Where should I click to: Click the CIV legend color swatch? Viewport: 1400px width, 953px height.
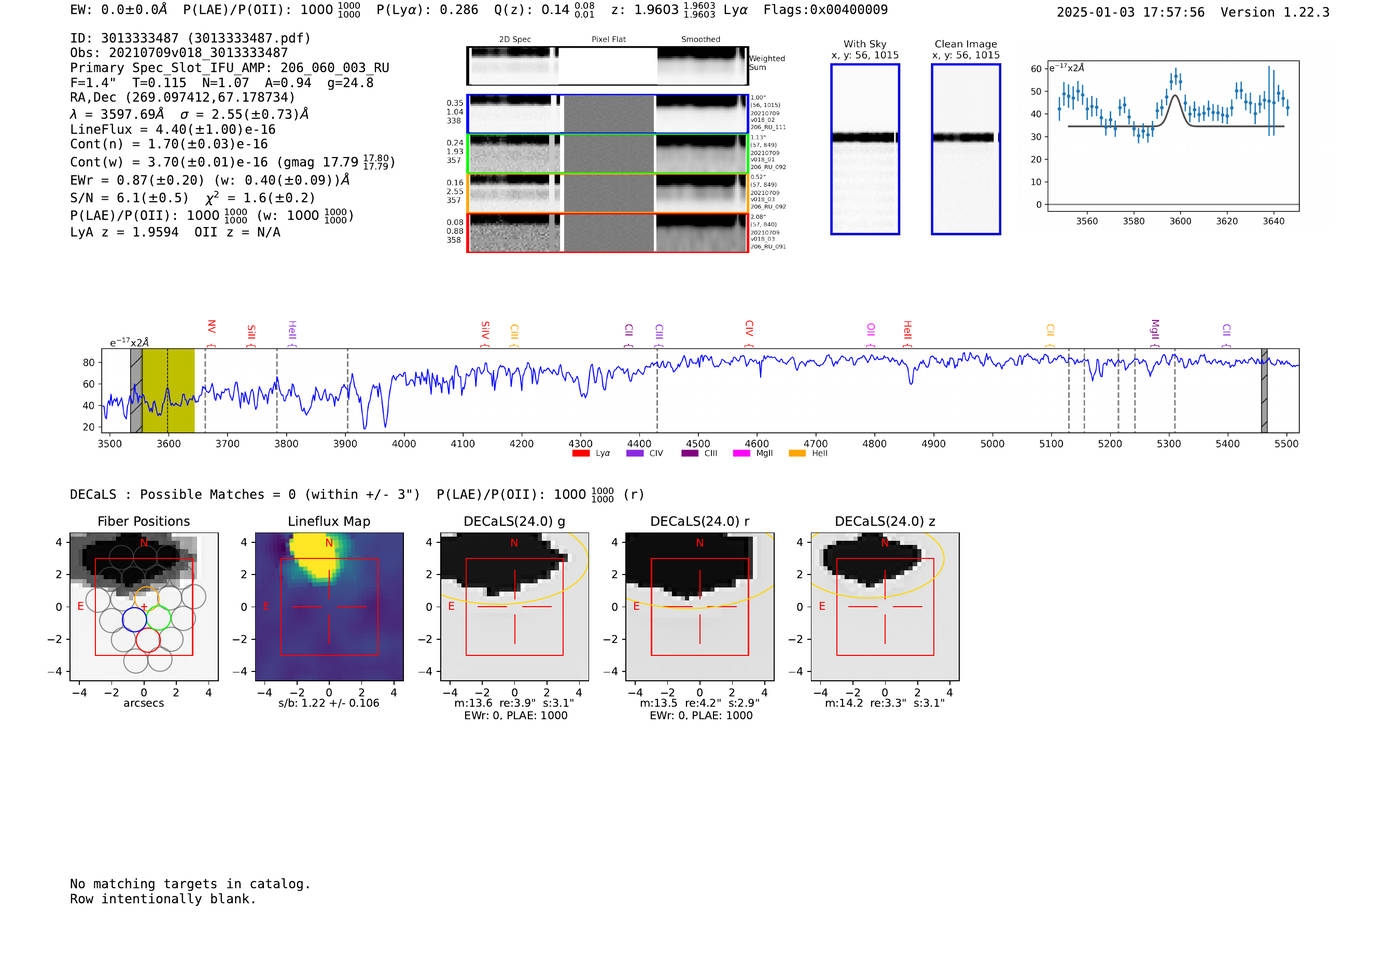pyautogui.click(x=634, y=454)
